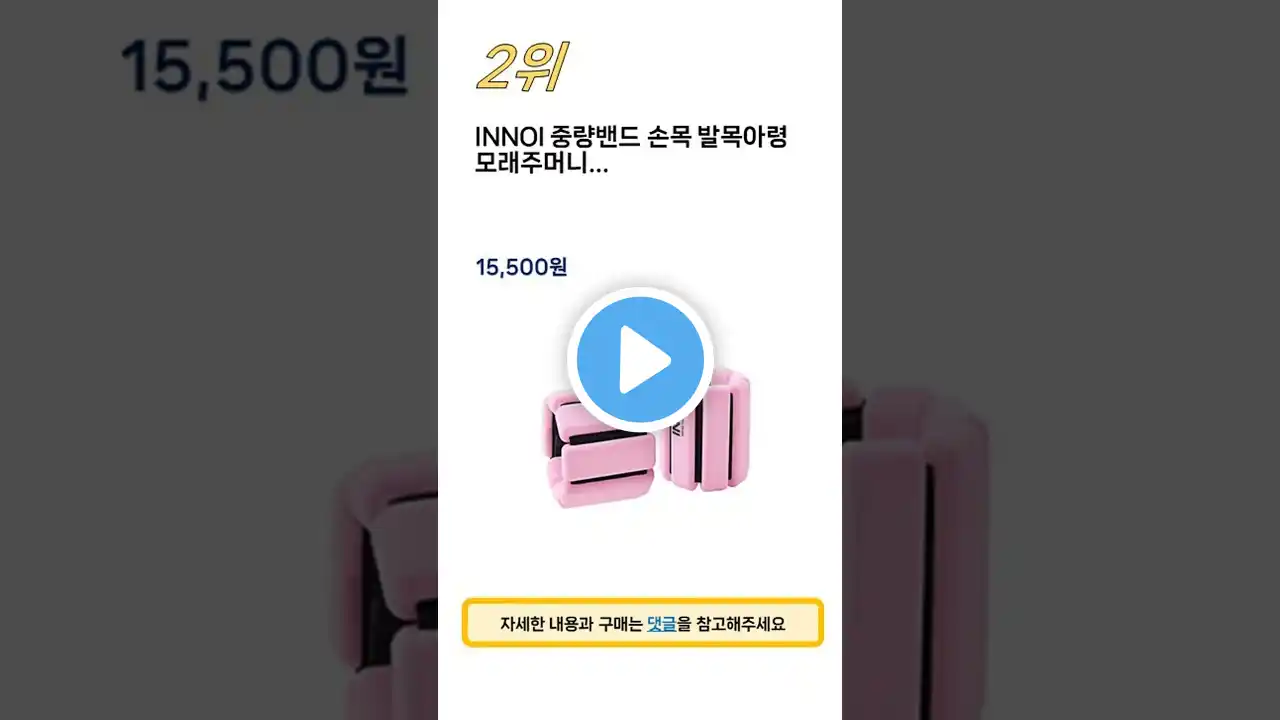Open the blue 댓글 link in the banner
Screen dimensions: 1280x720
click(x=661, y=624)
